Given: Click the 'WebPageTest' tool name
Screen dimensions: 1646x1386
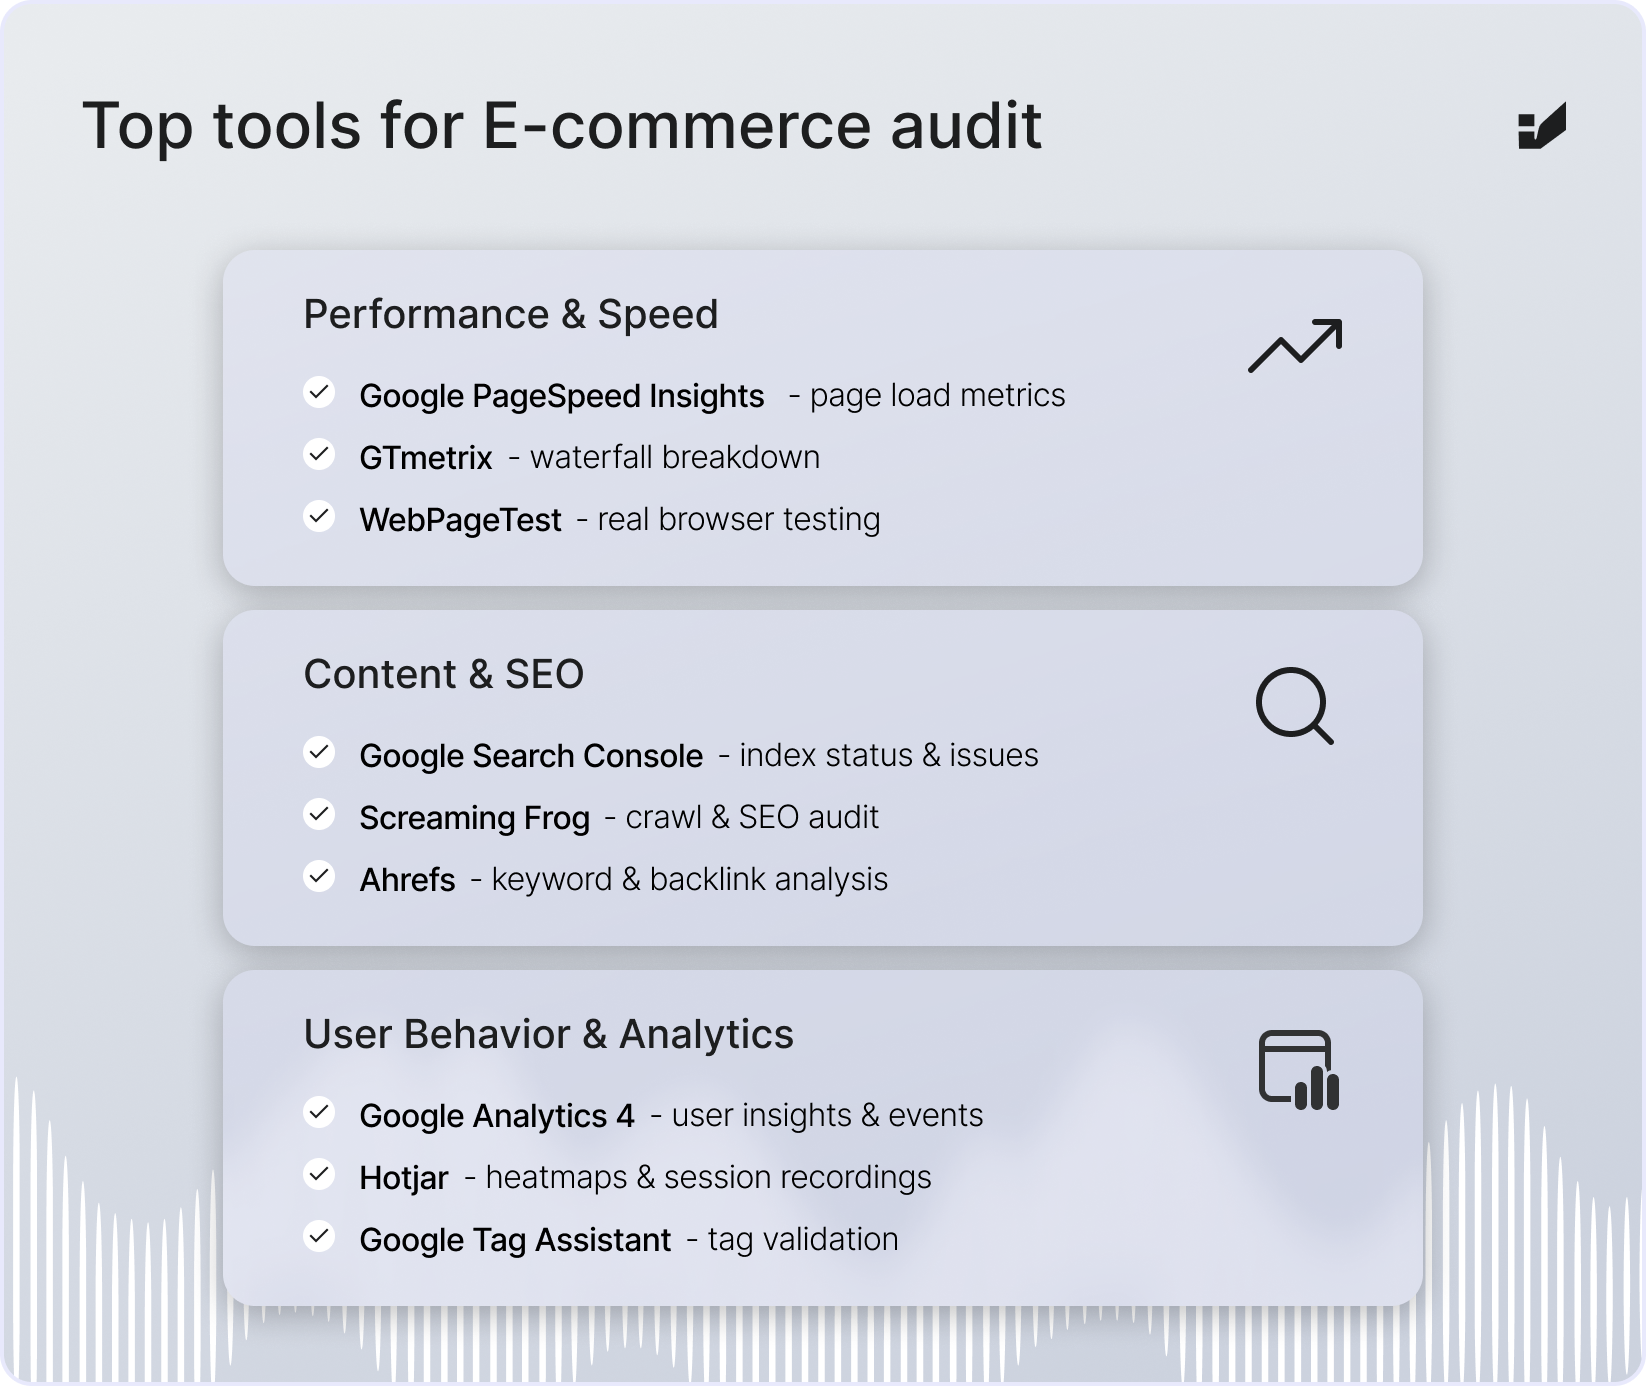Looking at the screenshot, I should 461,520.
